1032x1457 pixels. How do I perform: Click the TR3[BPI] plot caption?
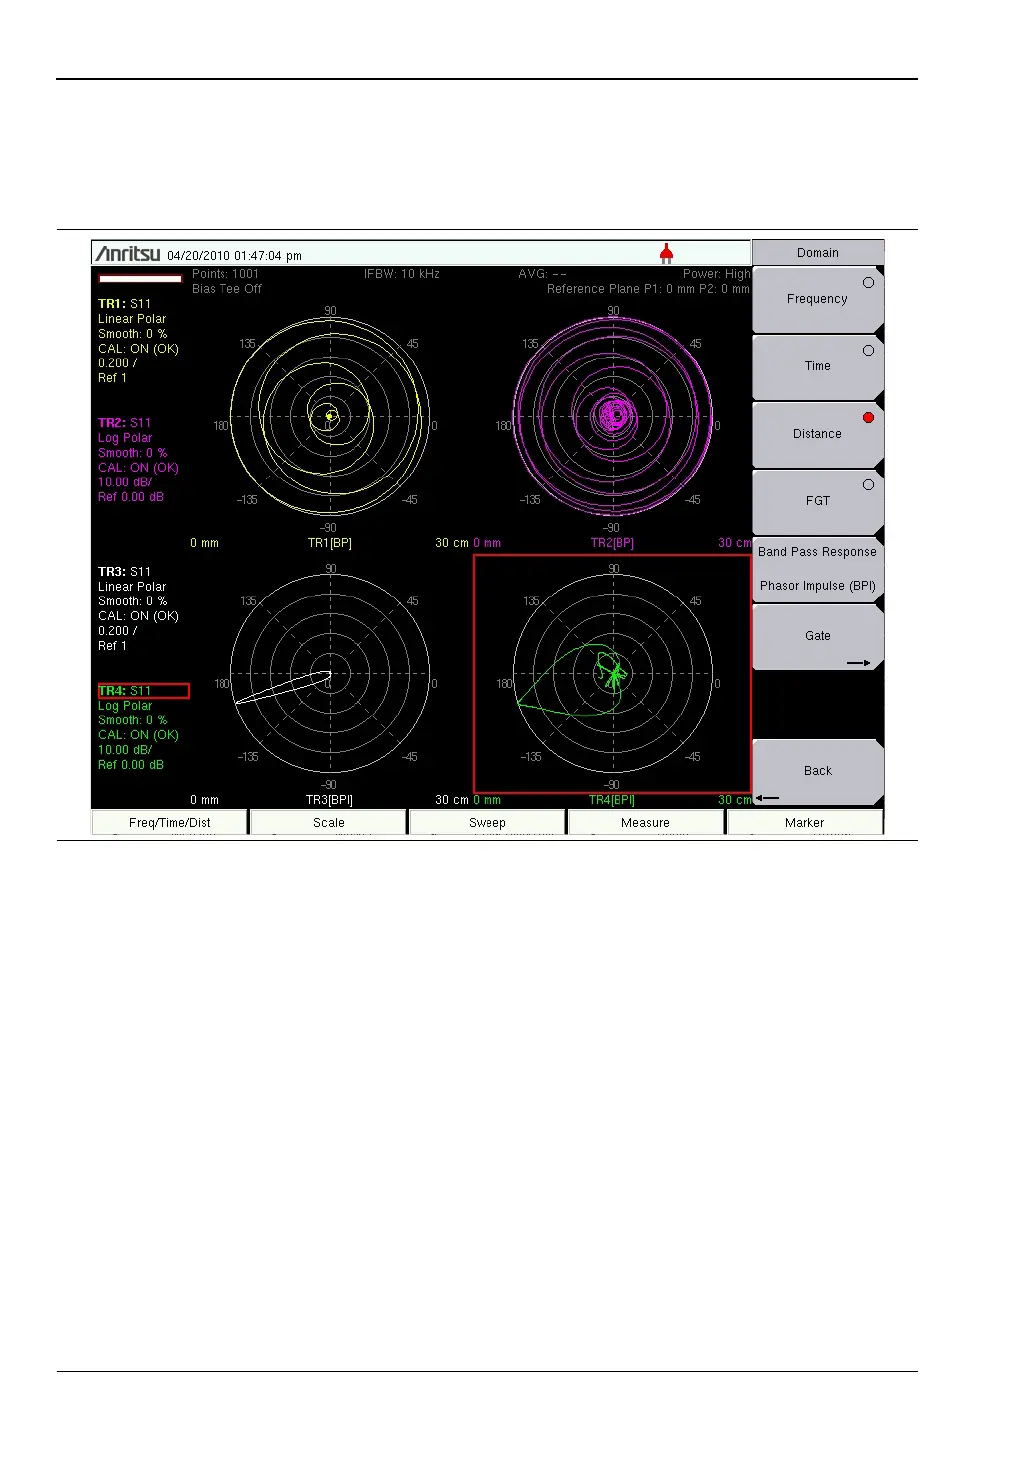[329, 800]
